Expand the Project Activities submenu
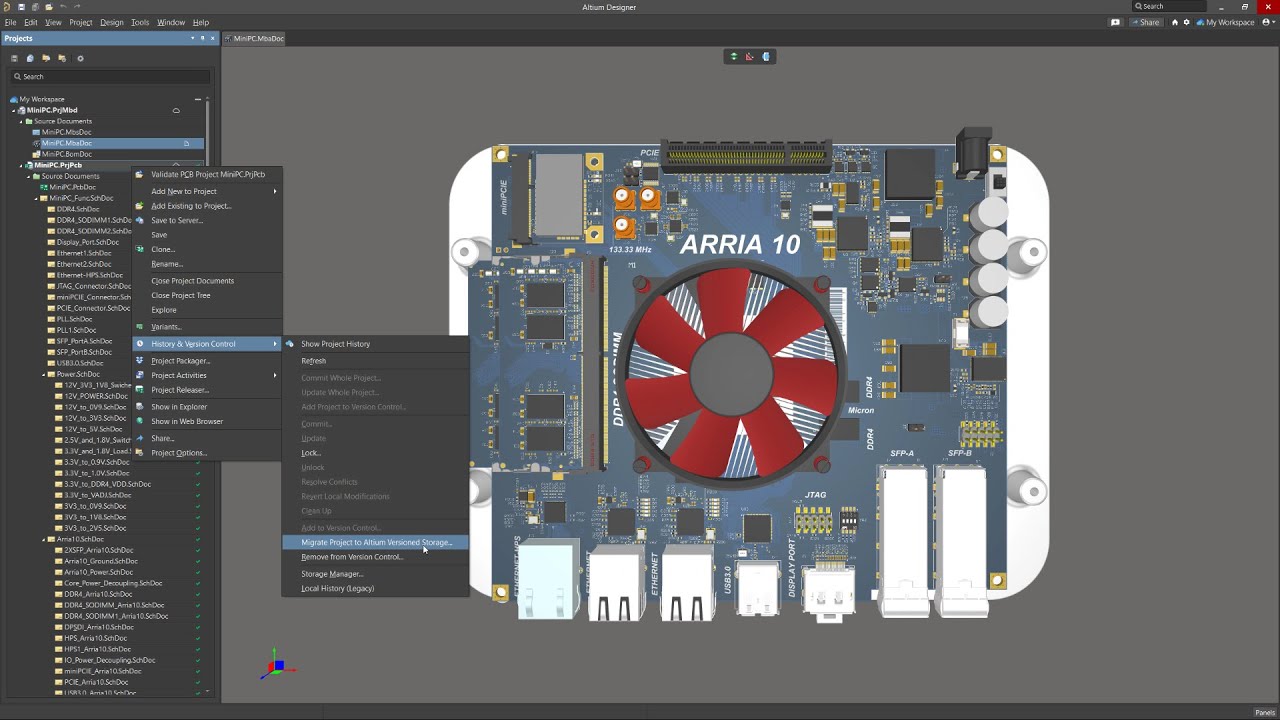 [x=178, y=375]
